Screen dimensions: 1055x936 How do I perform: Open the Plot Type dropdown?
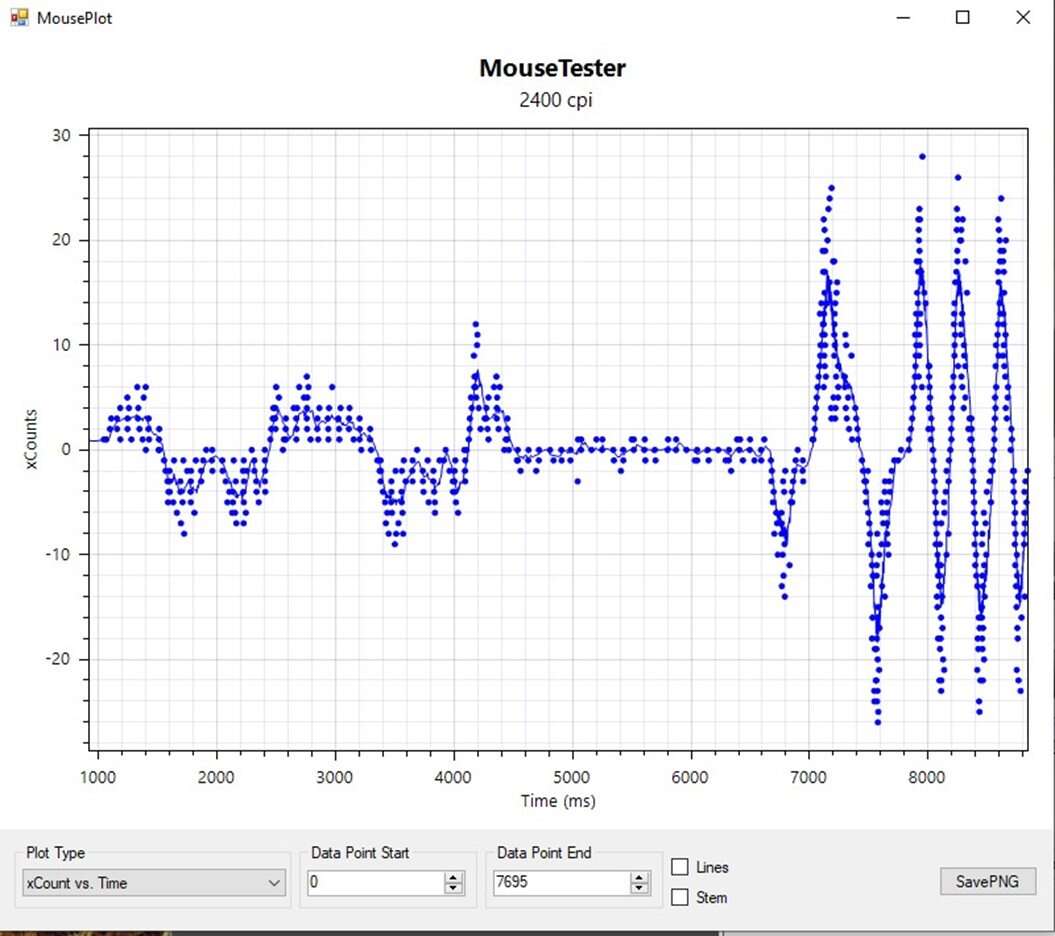pos(154,883)
